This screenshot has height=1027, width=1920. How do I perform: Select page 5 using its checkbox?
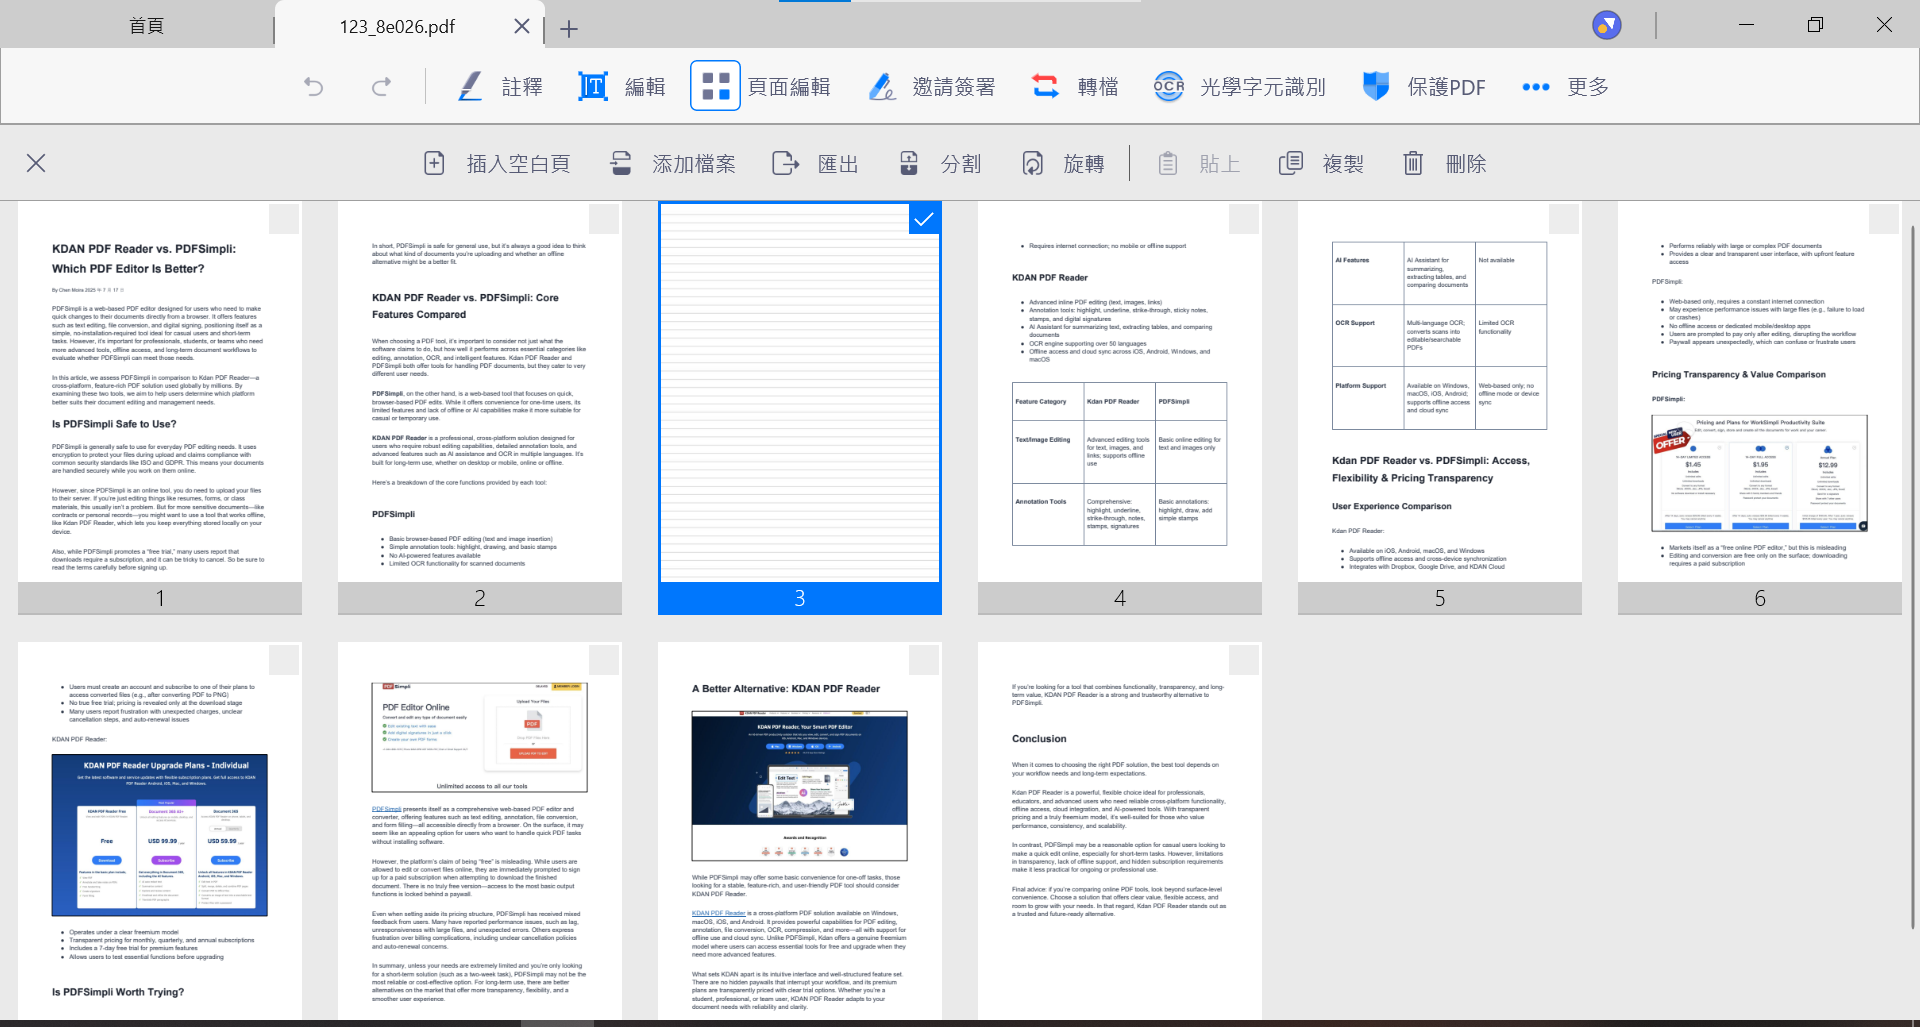click(x=1563, y=219)
